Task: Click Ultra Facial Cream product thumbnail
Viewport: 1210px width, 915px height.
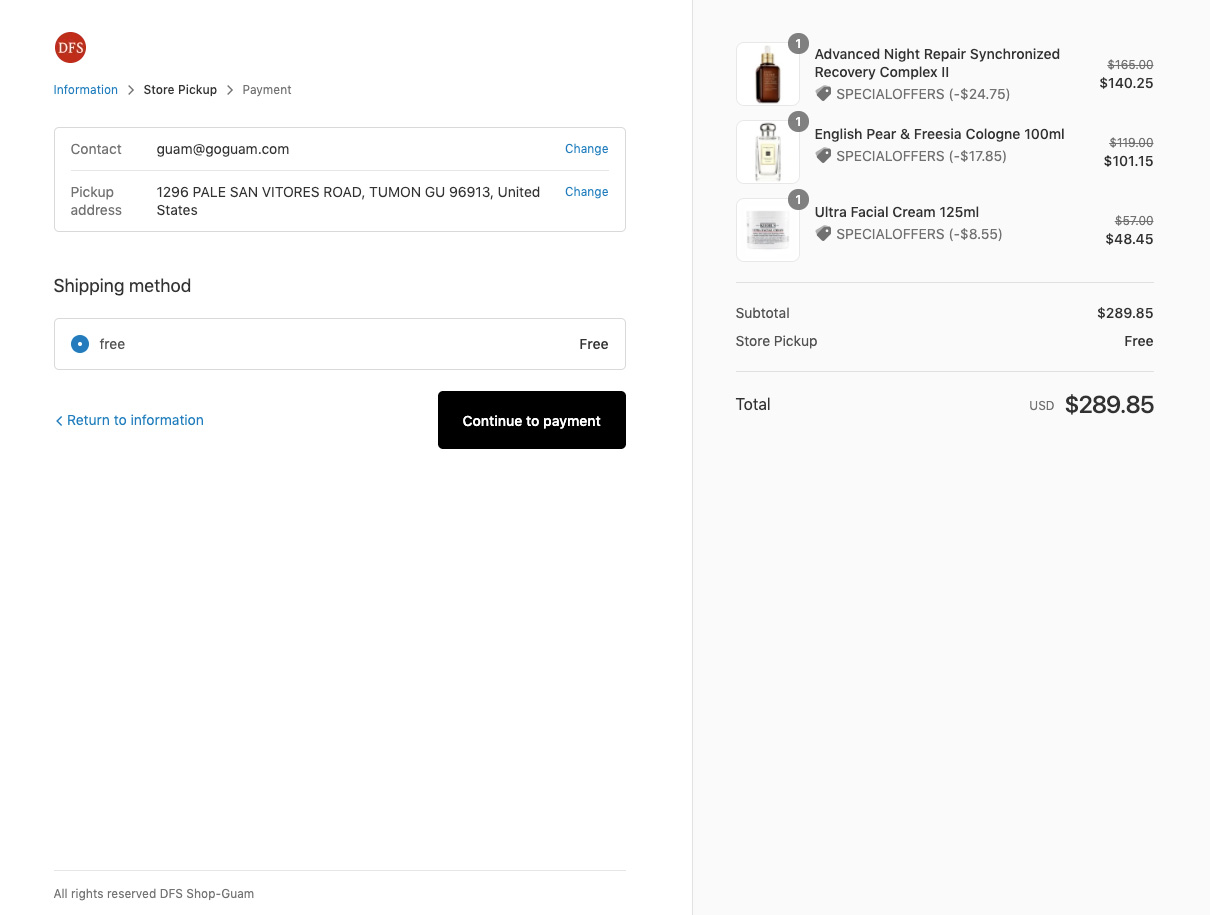Action: pos(768,230)
